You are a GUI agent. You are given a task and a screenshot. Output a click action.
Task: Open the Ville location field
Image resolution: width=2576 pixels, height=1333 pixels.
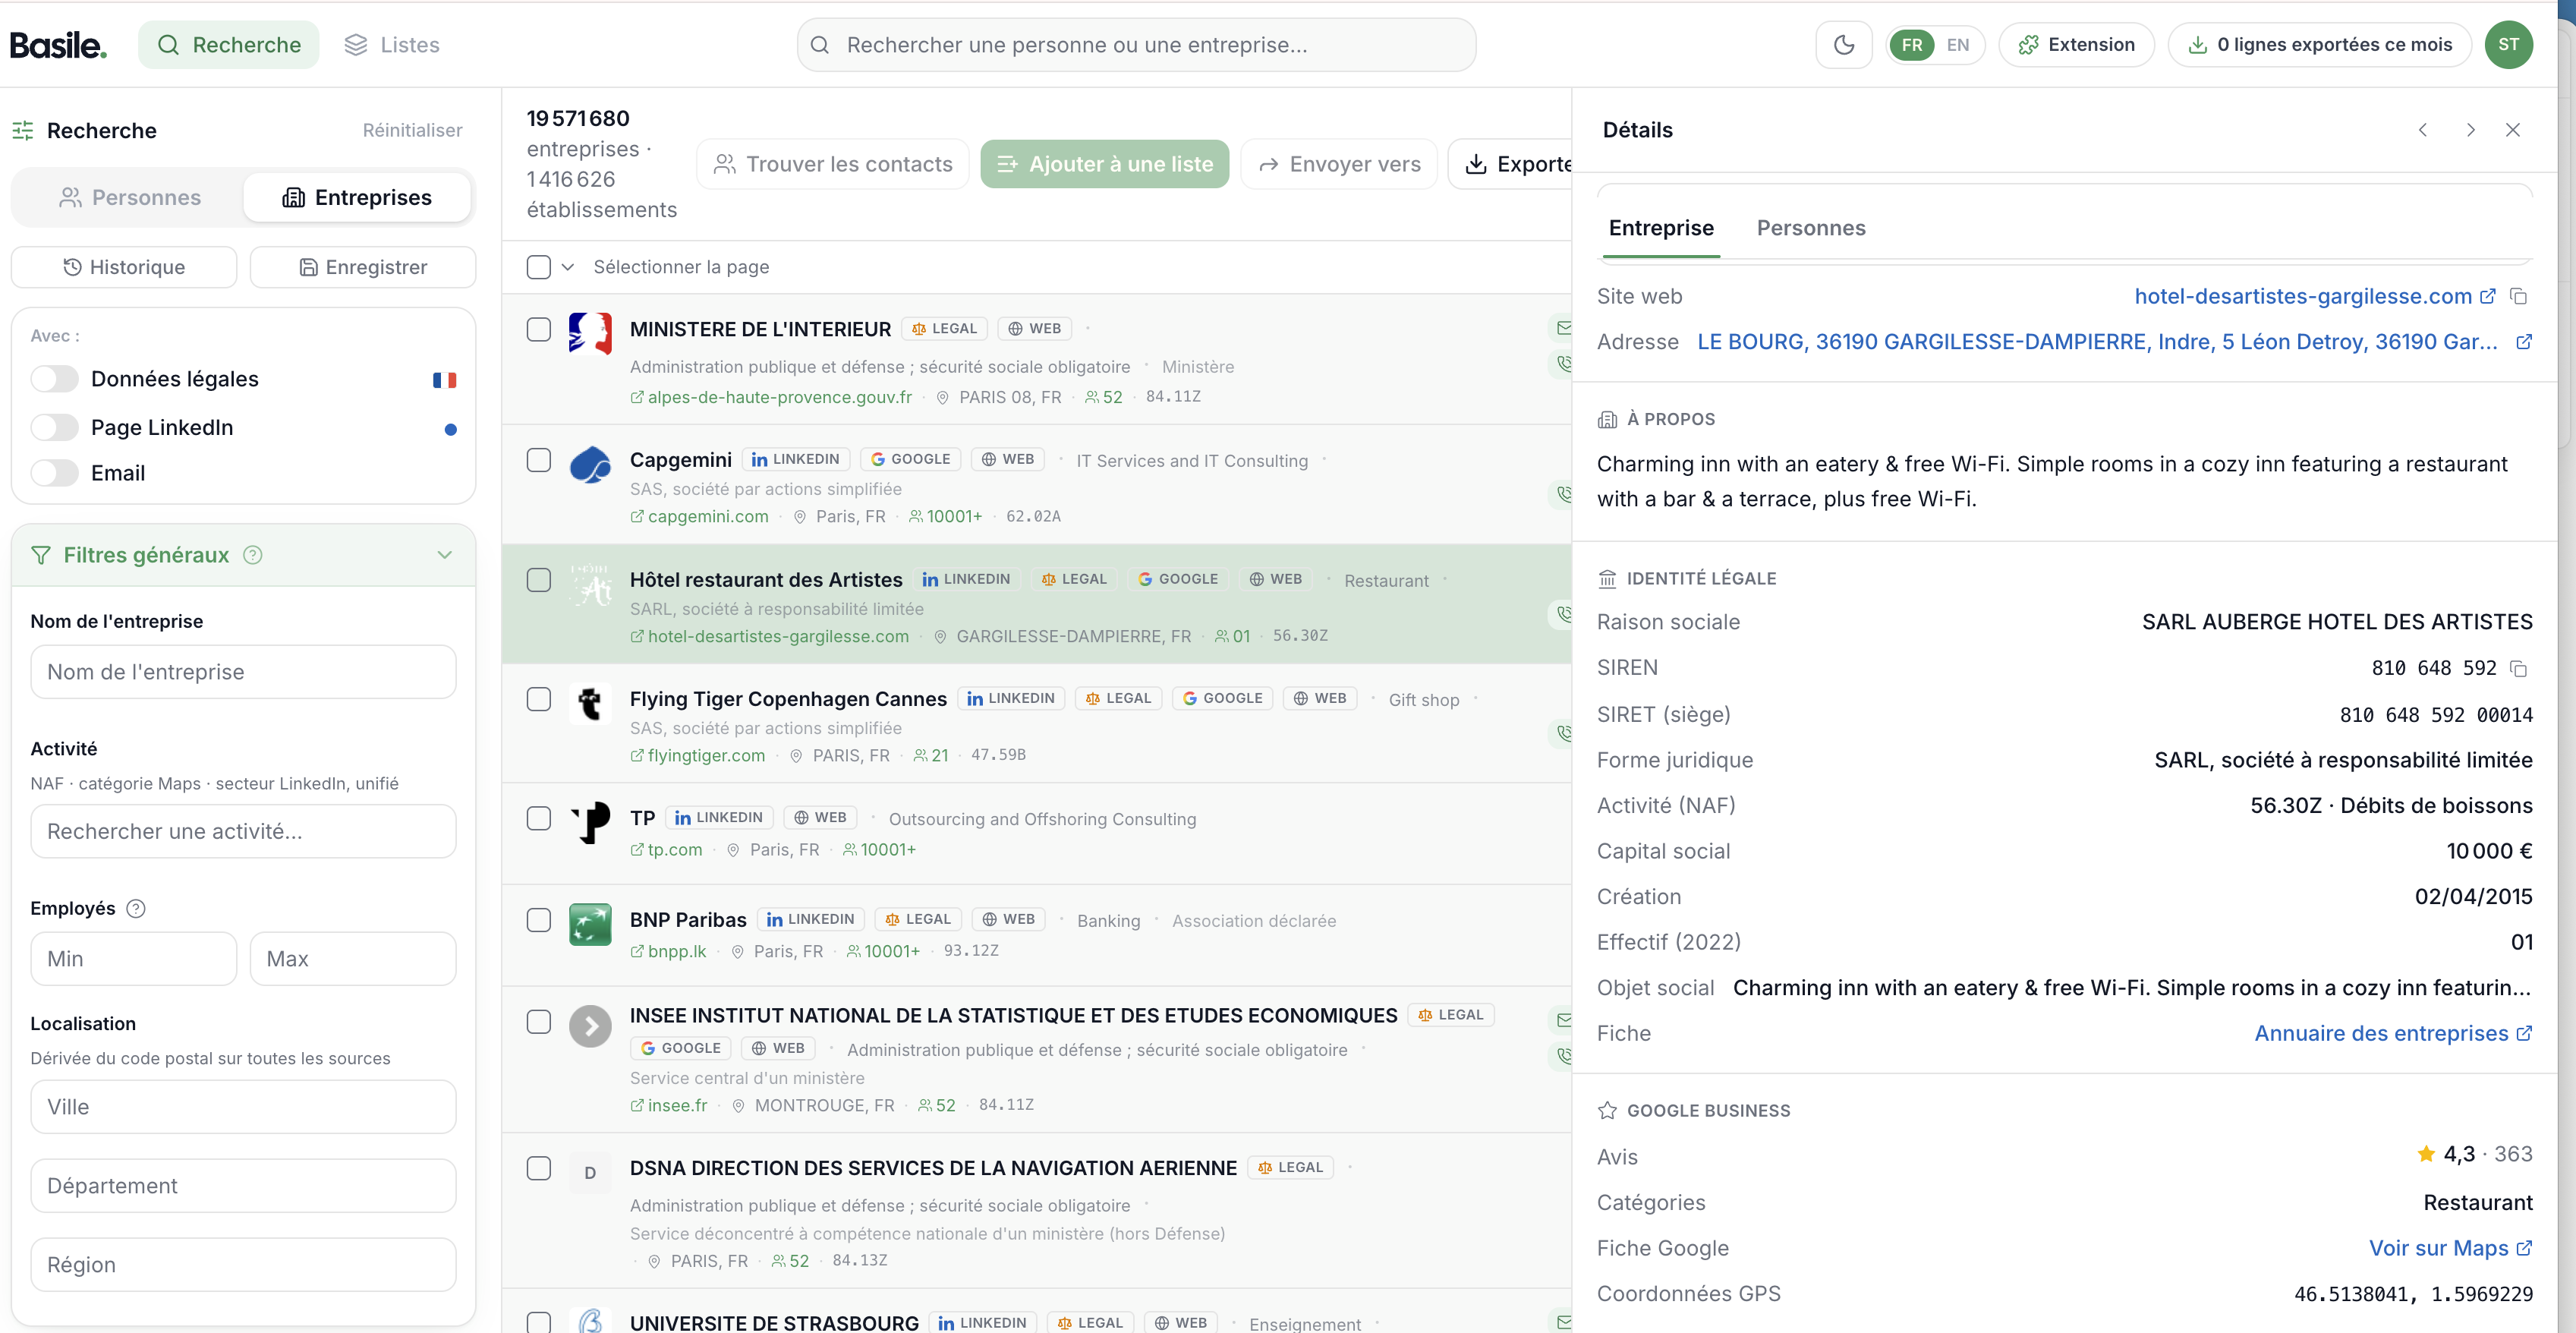coord(244,1107)
